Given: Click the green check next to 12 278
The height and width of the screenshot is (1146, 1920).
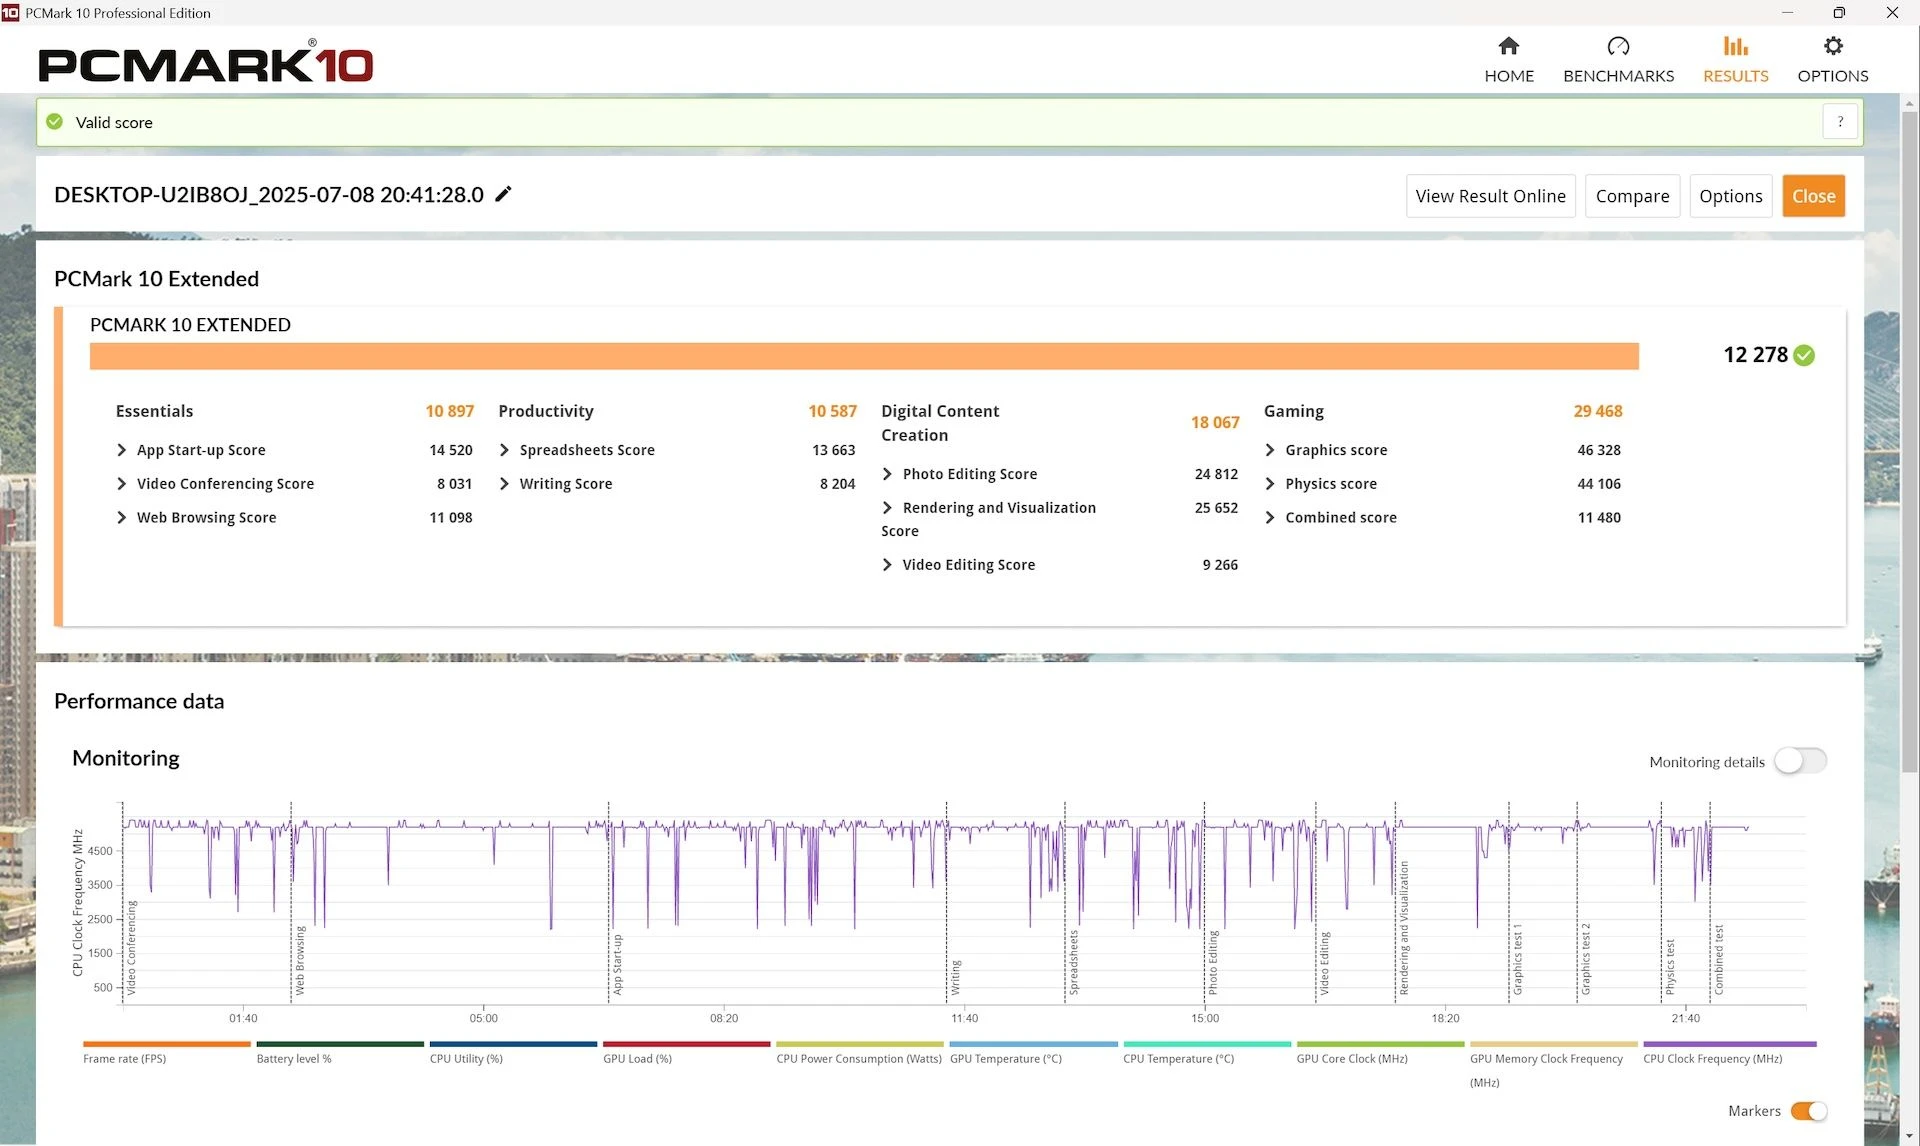Looking at the screenshot, I should coord(1804,355).
